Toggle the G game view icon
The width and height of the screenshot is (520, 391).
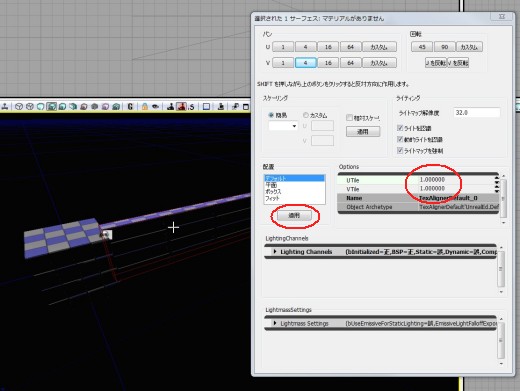[130, 107]
